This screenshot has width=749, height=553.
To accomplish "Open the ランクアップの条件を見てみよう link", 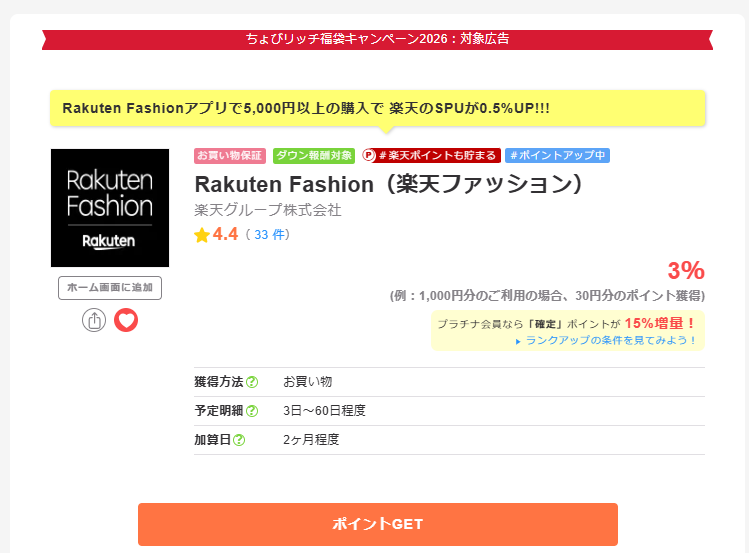I will tap(610, 340).
